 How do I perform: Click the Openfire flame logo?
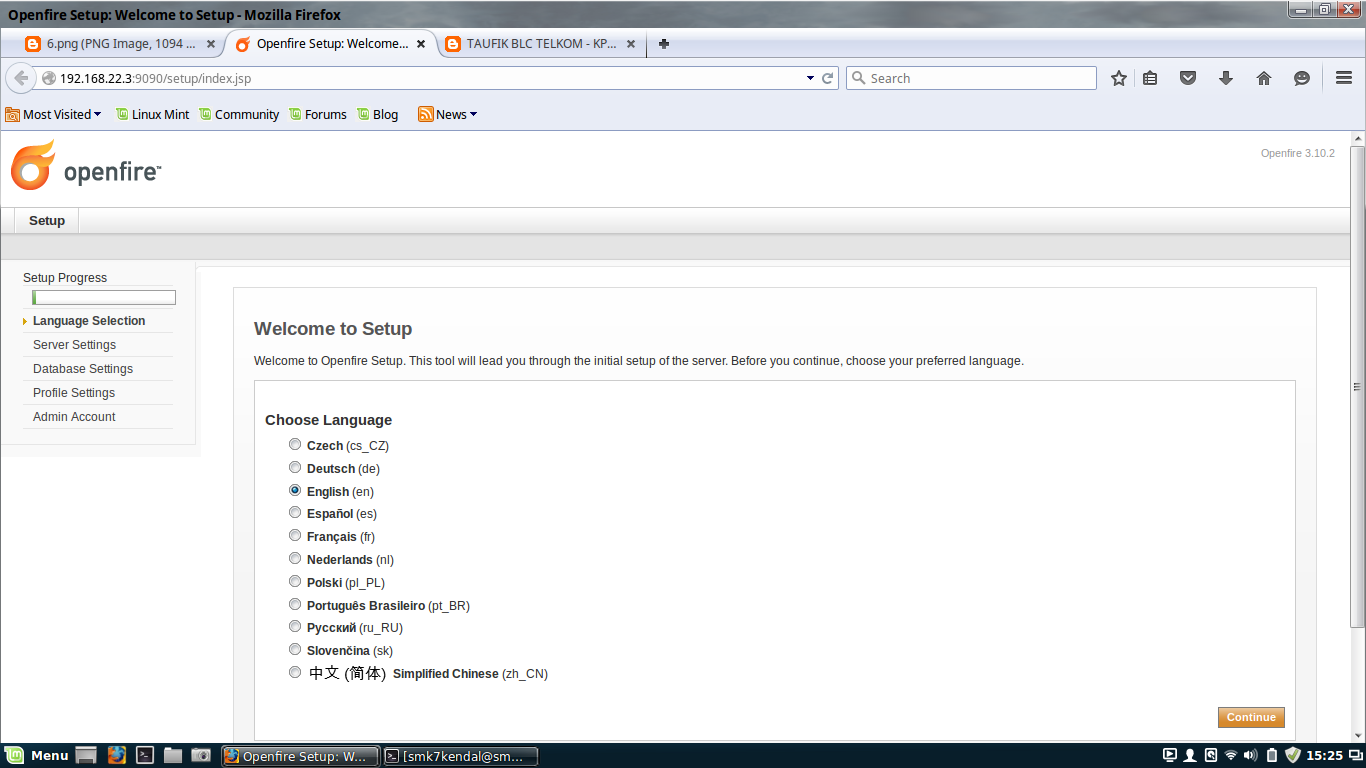tap(33, 166)
